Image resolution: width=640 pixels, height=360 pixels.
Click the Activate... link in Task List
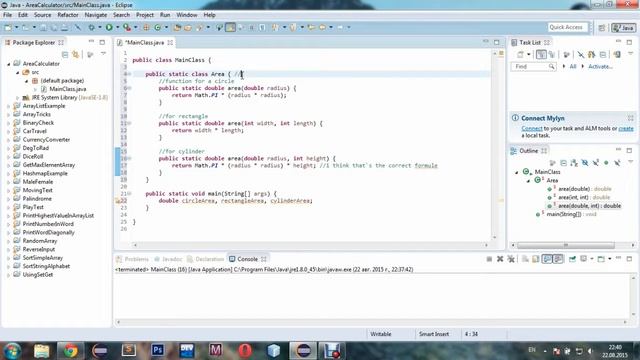pyautogui.click(x=600, y=67)
